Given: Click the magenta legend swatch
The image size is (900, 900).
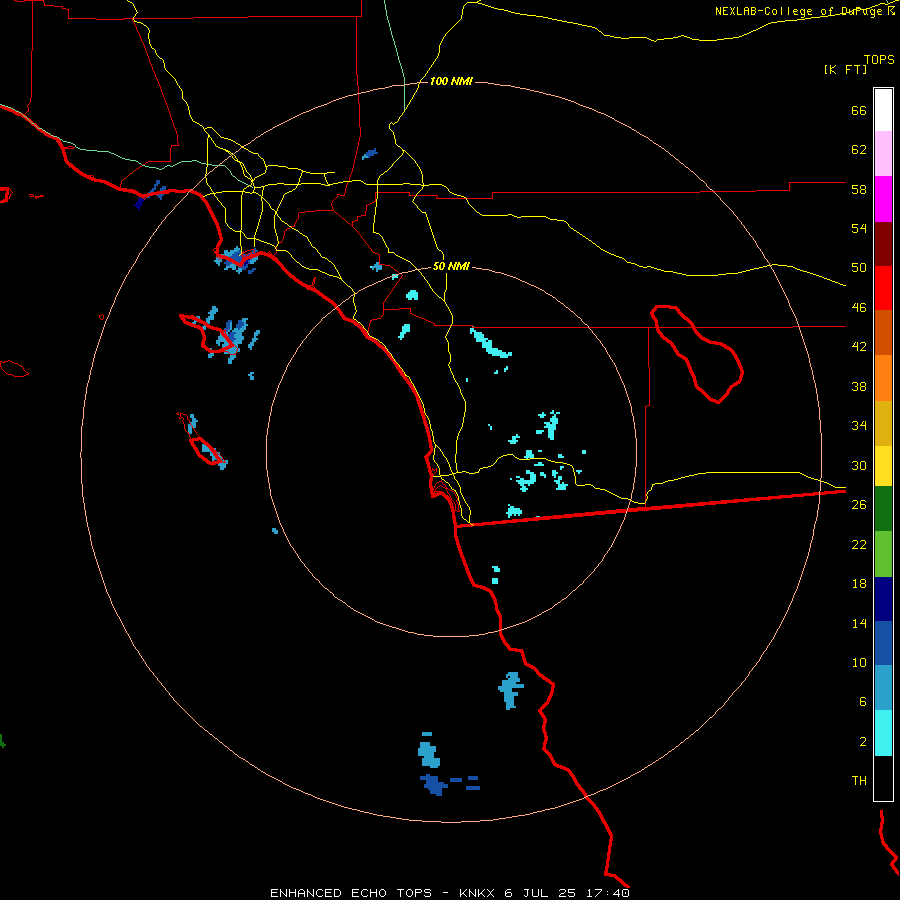Looking at the screenshot, I should click(x=883, y=199).
